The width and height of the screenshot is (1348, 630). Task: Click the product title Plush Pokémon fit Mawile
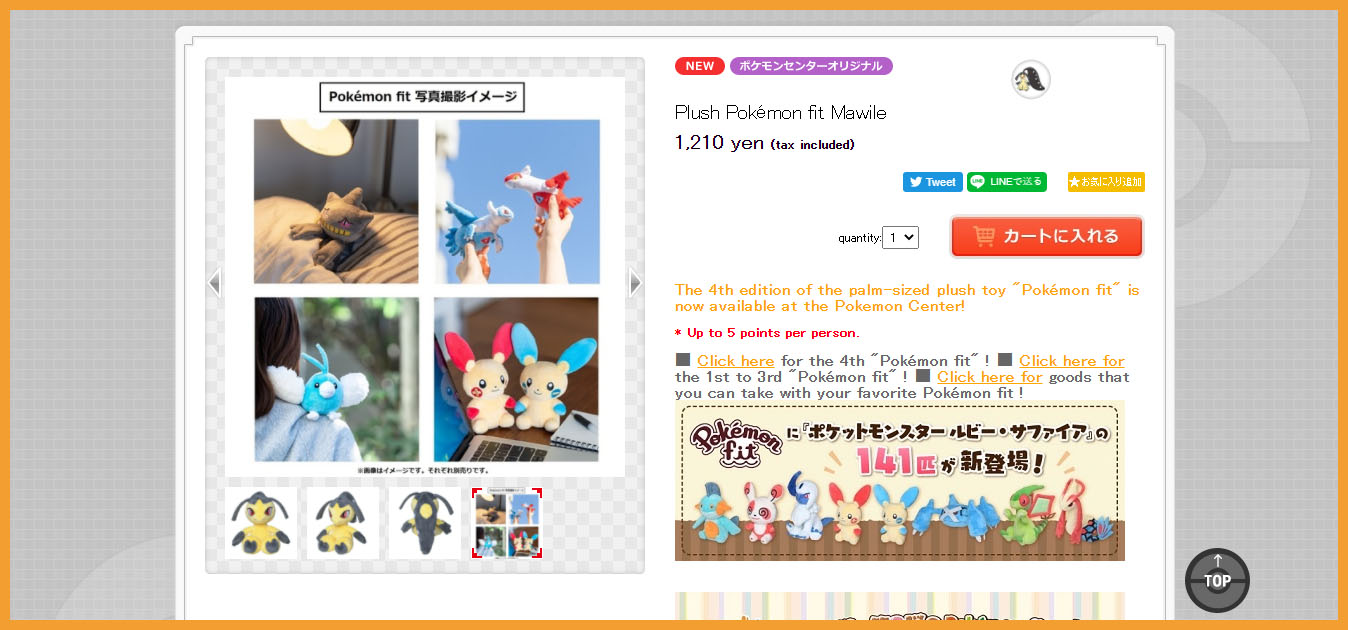point(781,113)
